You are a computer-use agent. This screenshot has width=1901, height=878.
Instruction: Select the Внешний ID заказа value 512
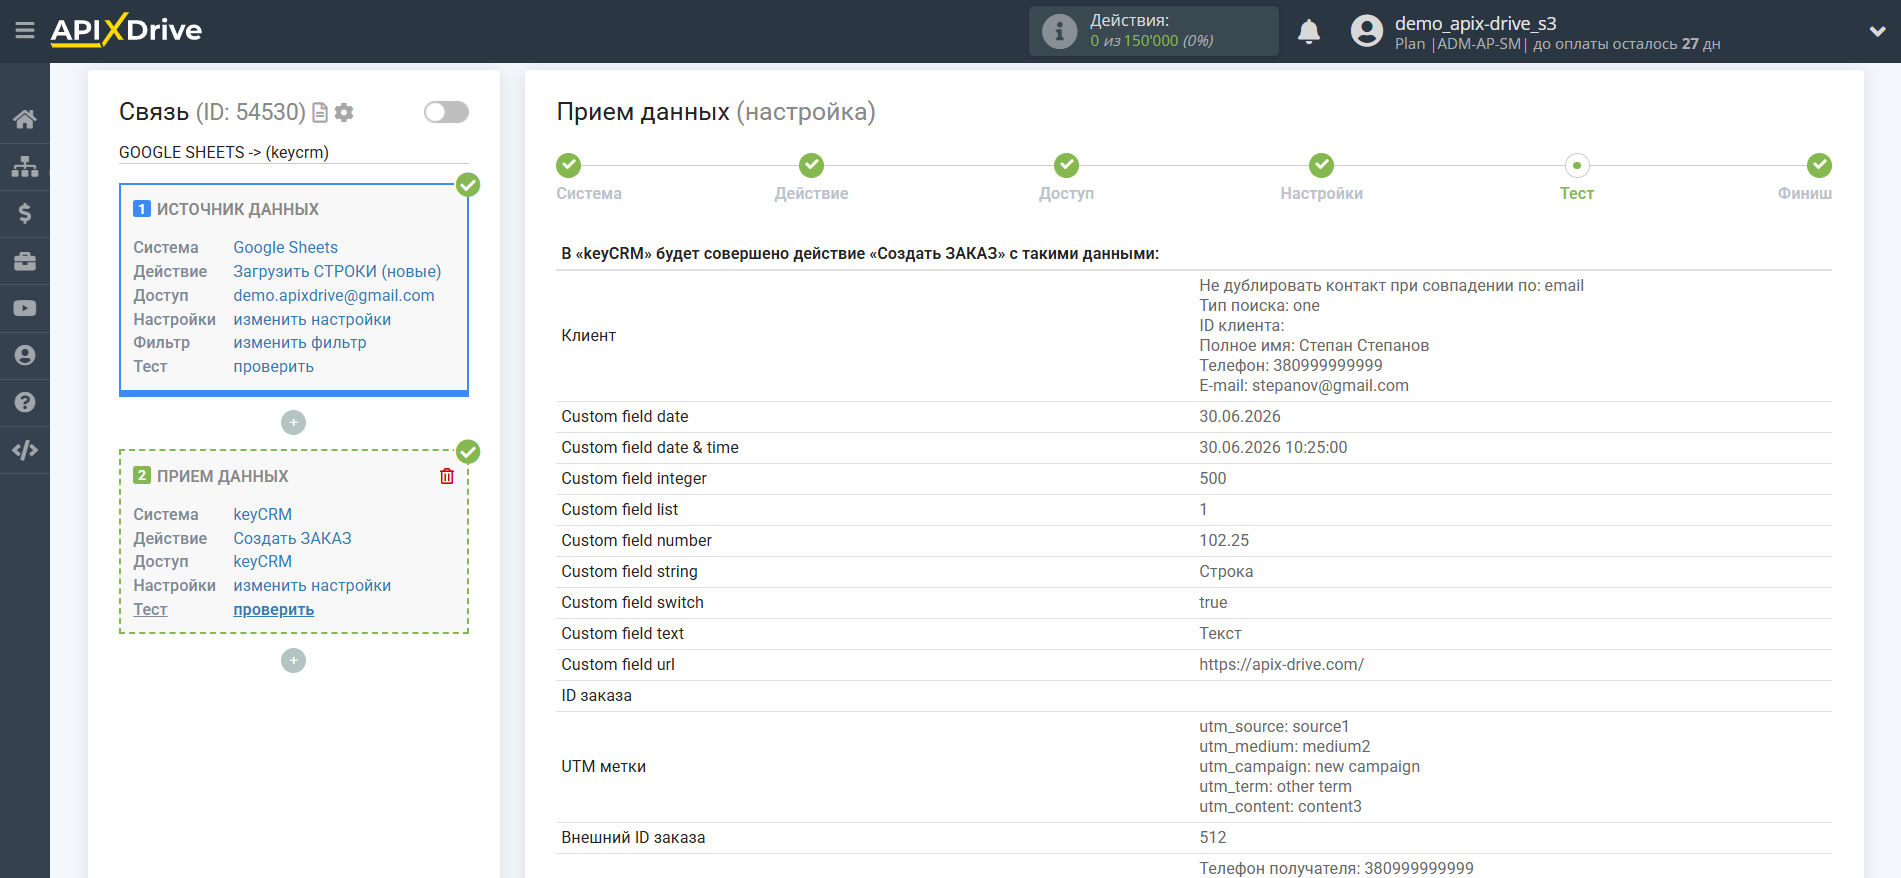coord(1213,837)
